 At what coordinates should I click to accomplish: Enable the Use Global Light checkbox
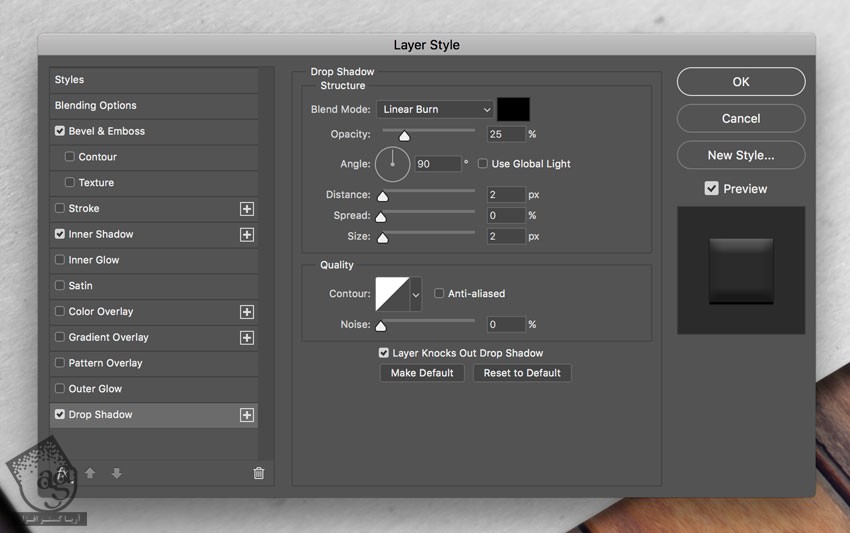(x=483, y=164)
